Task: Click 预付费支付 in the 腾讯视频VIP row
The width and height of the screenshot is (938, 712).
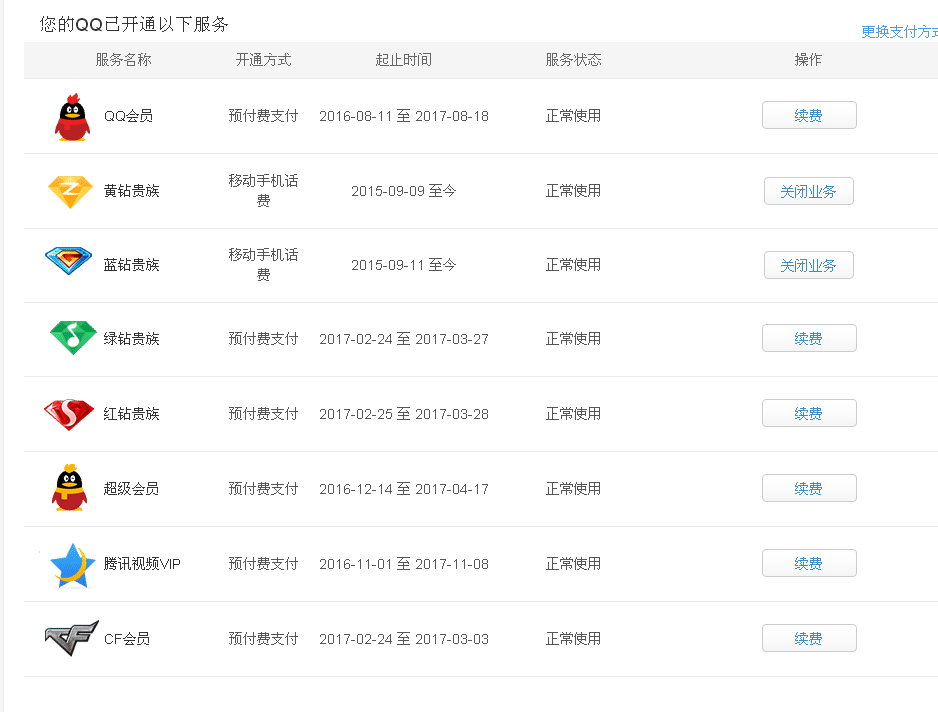Action: tap(263, 564)
